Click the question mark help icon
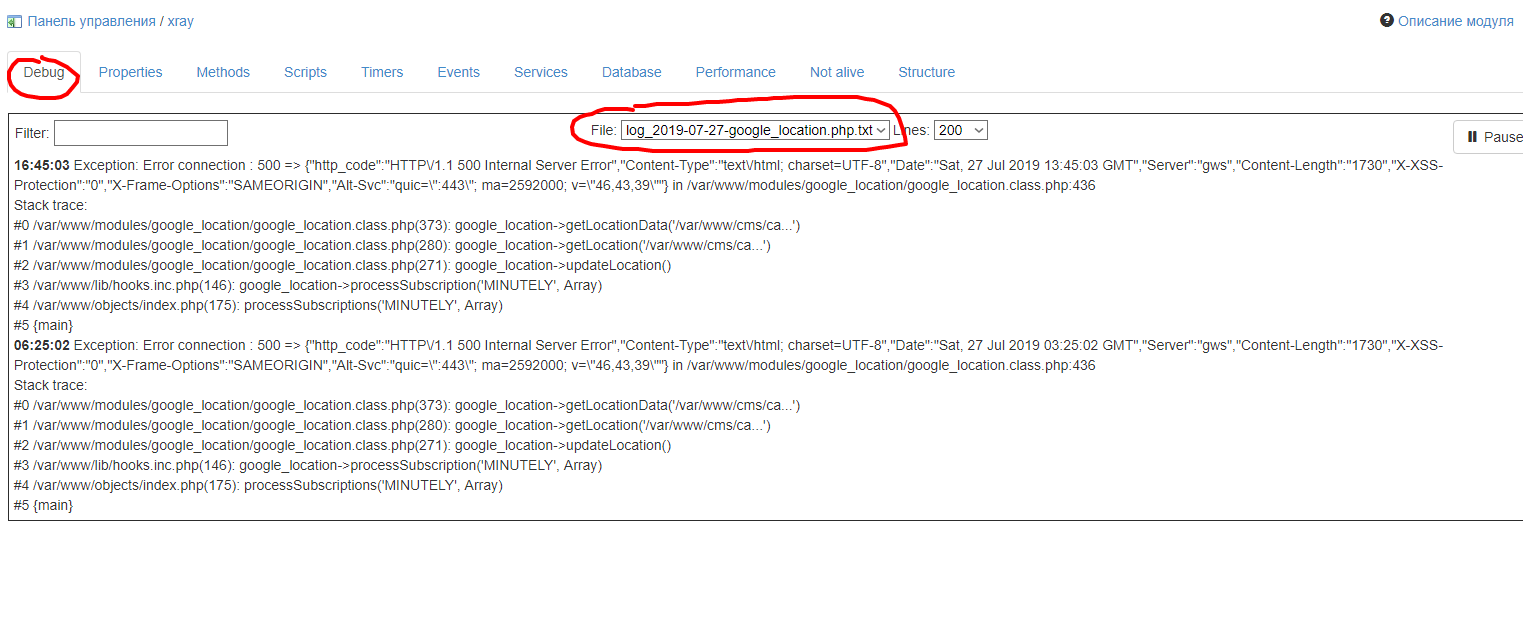 1386,20
